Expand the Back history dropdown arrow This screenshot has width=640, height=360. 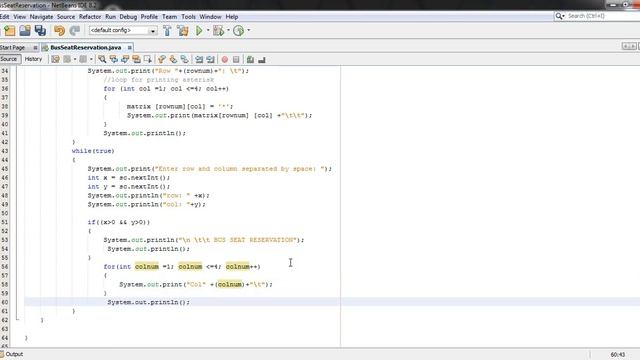(x=75, y=60)
